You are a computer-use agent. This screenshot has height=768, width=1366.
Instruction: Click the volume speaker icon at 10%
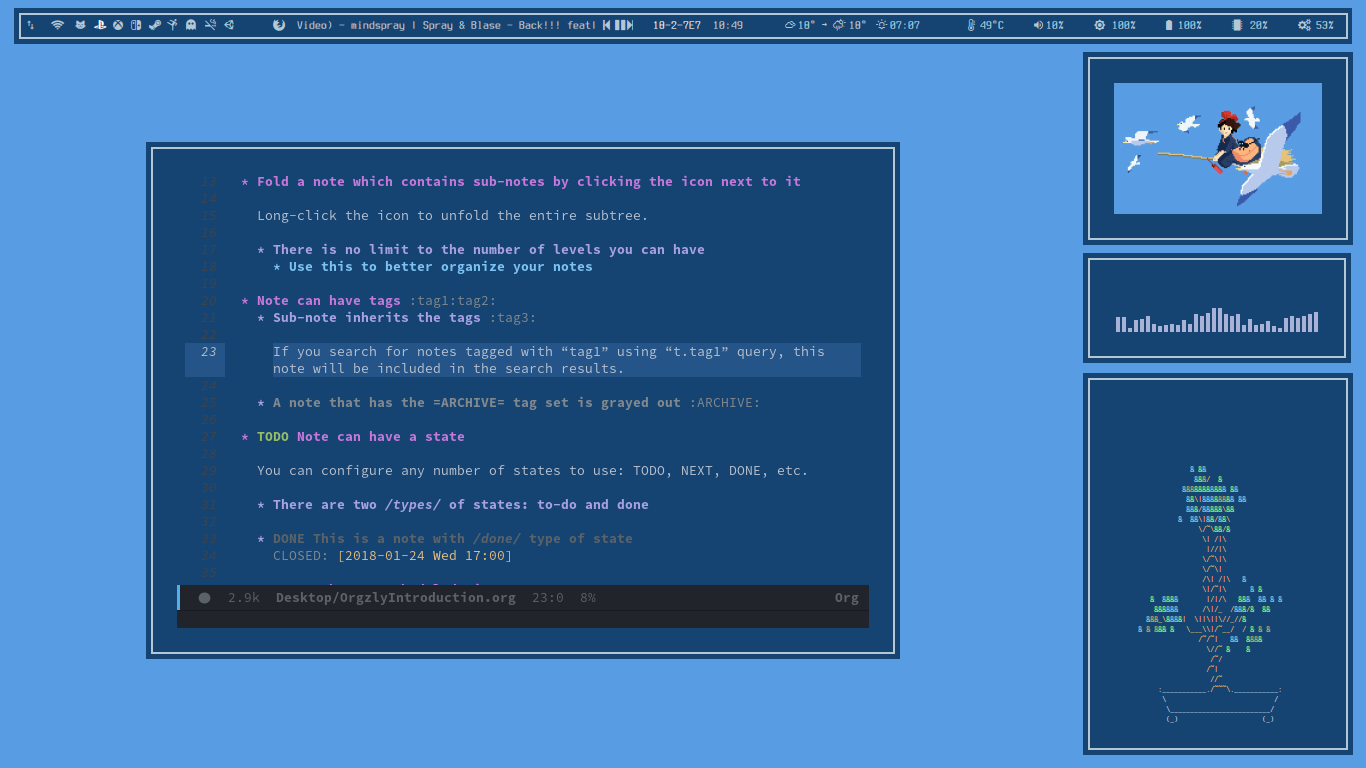(x=1037, y=25)
